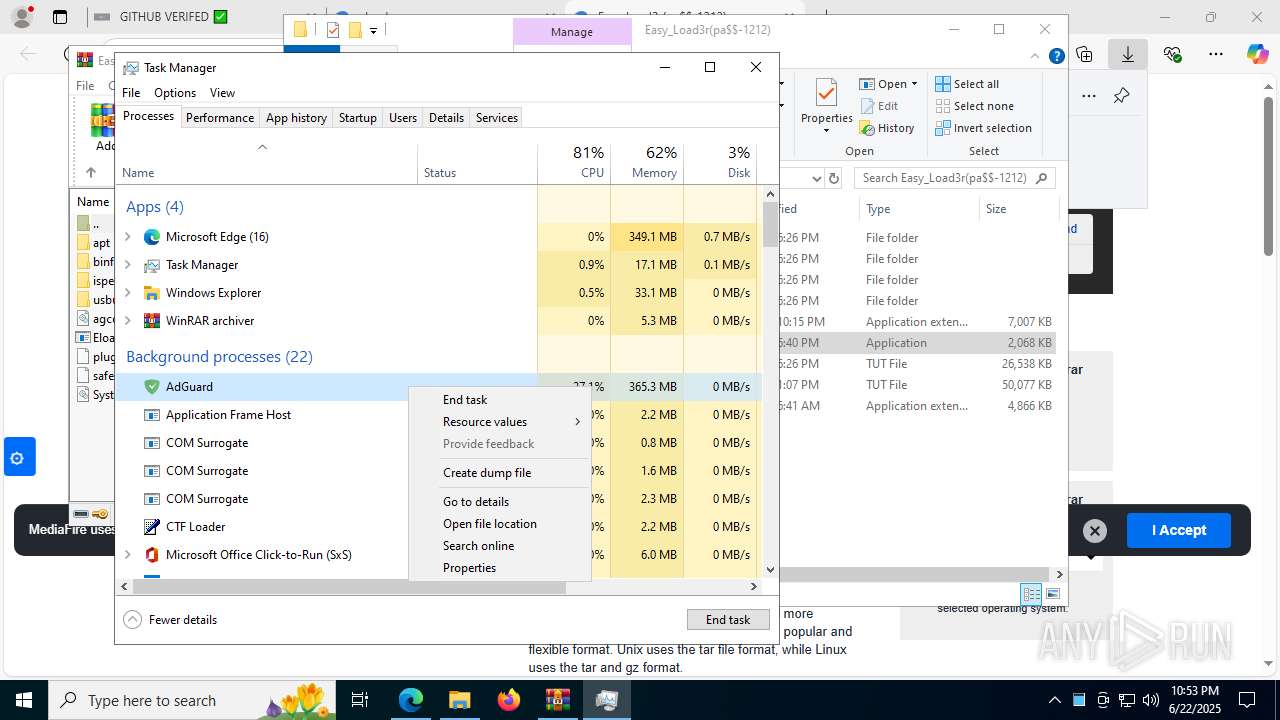This screenshot has height=720, width=1280.
Task: Open Task View on the taskbar
Action: (x=360, y=700)
